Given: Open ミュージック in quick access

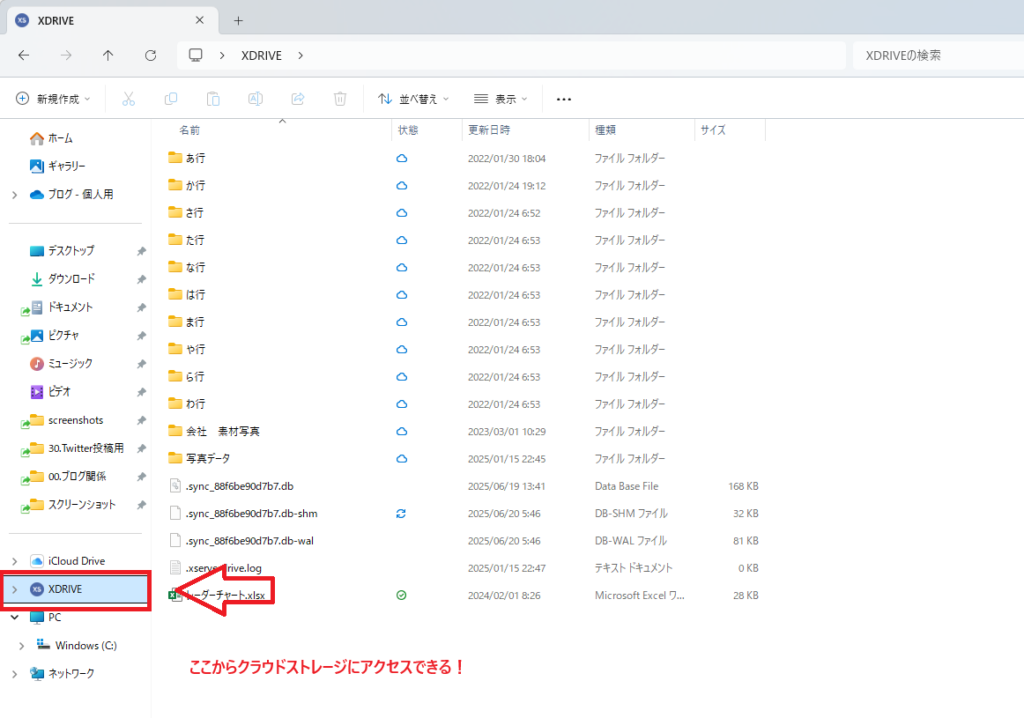Looking at the screenshot, I should [61, 363].
